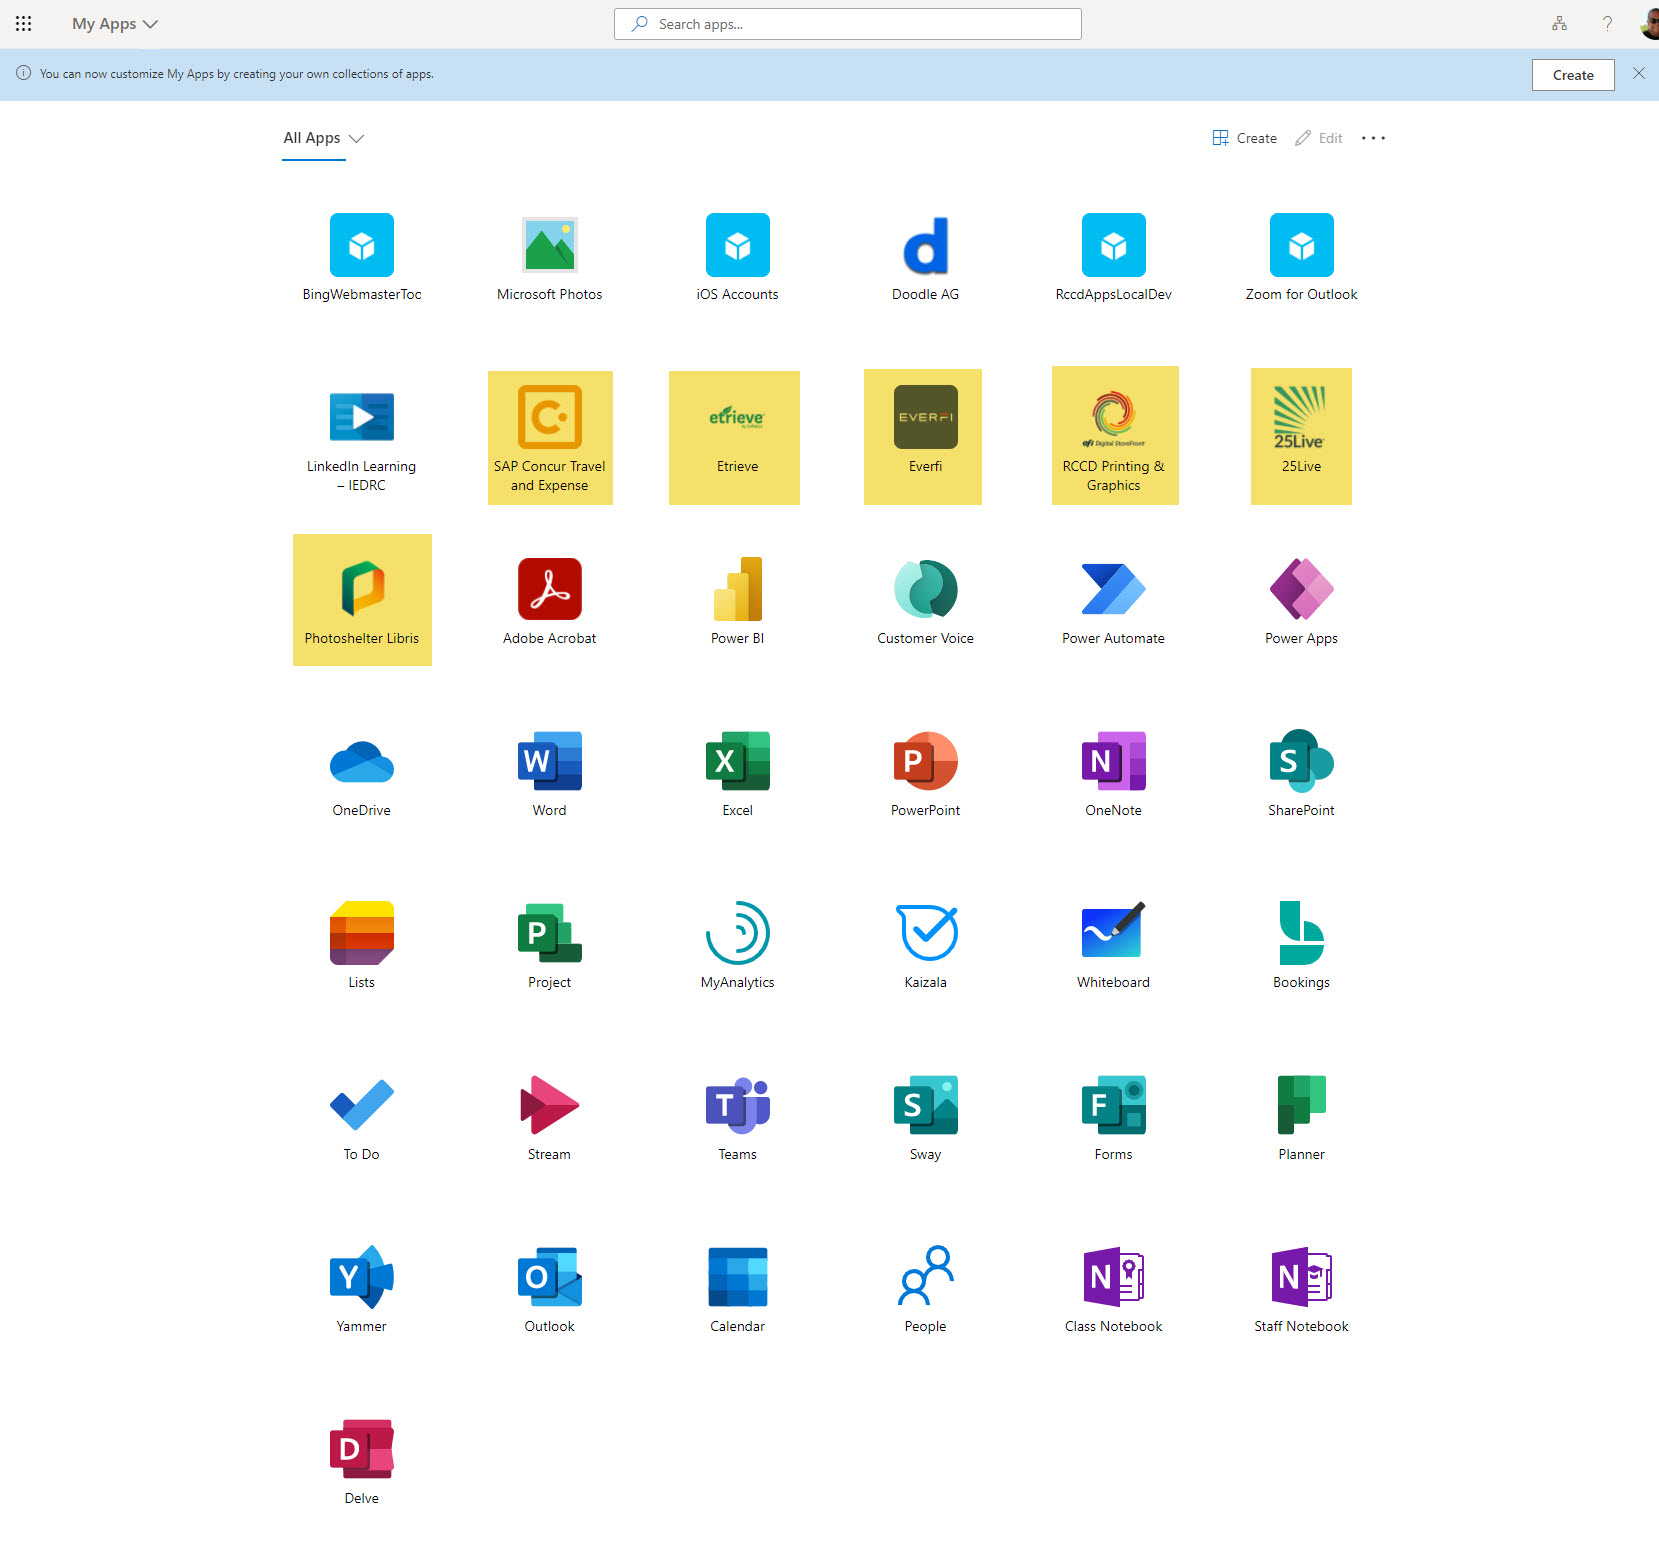Open Sway app

point(926,1118)
